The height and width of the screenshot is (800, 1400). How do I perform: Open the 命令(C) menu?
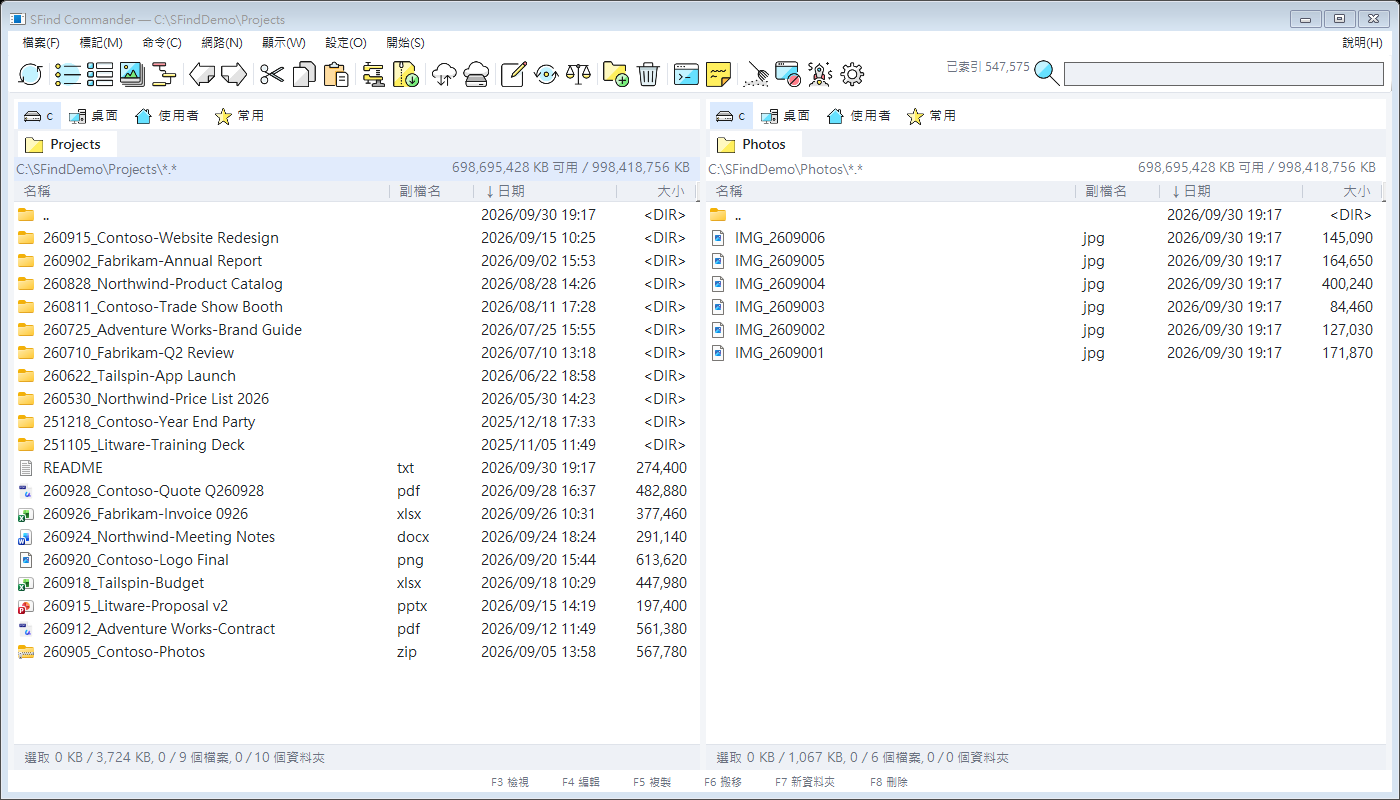(x=162, y=43)
